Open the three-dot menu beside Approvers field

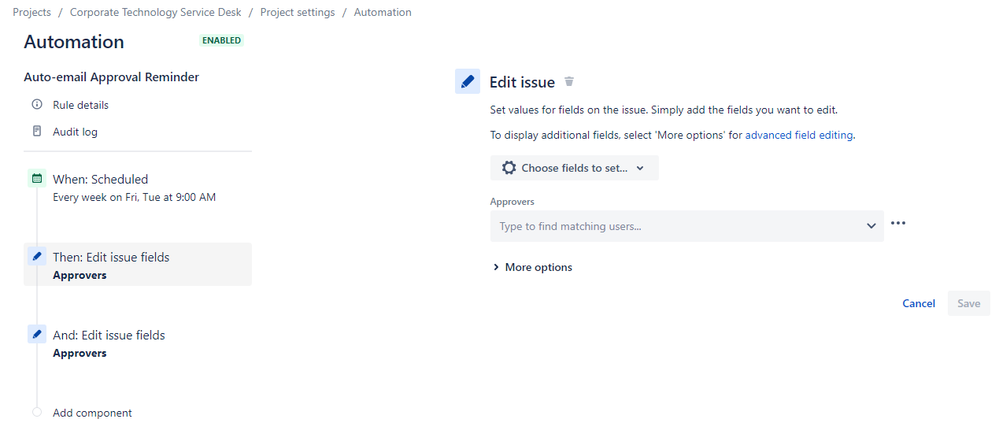pyautogui.click(x=898, y=223)
